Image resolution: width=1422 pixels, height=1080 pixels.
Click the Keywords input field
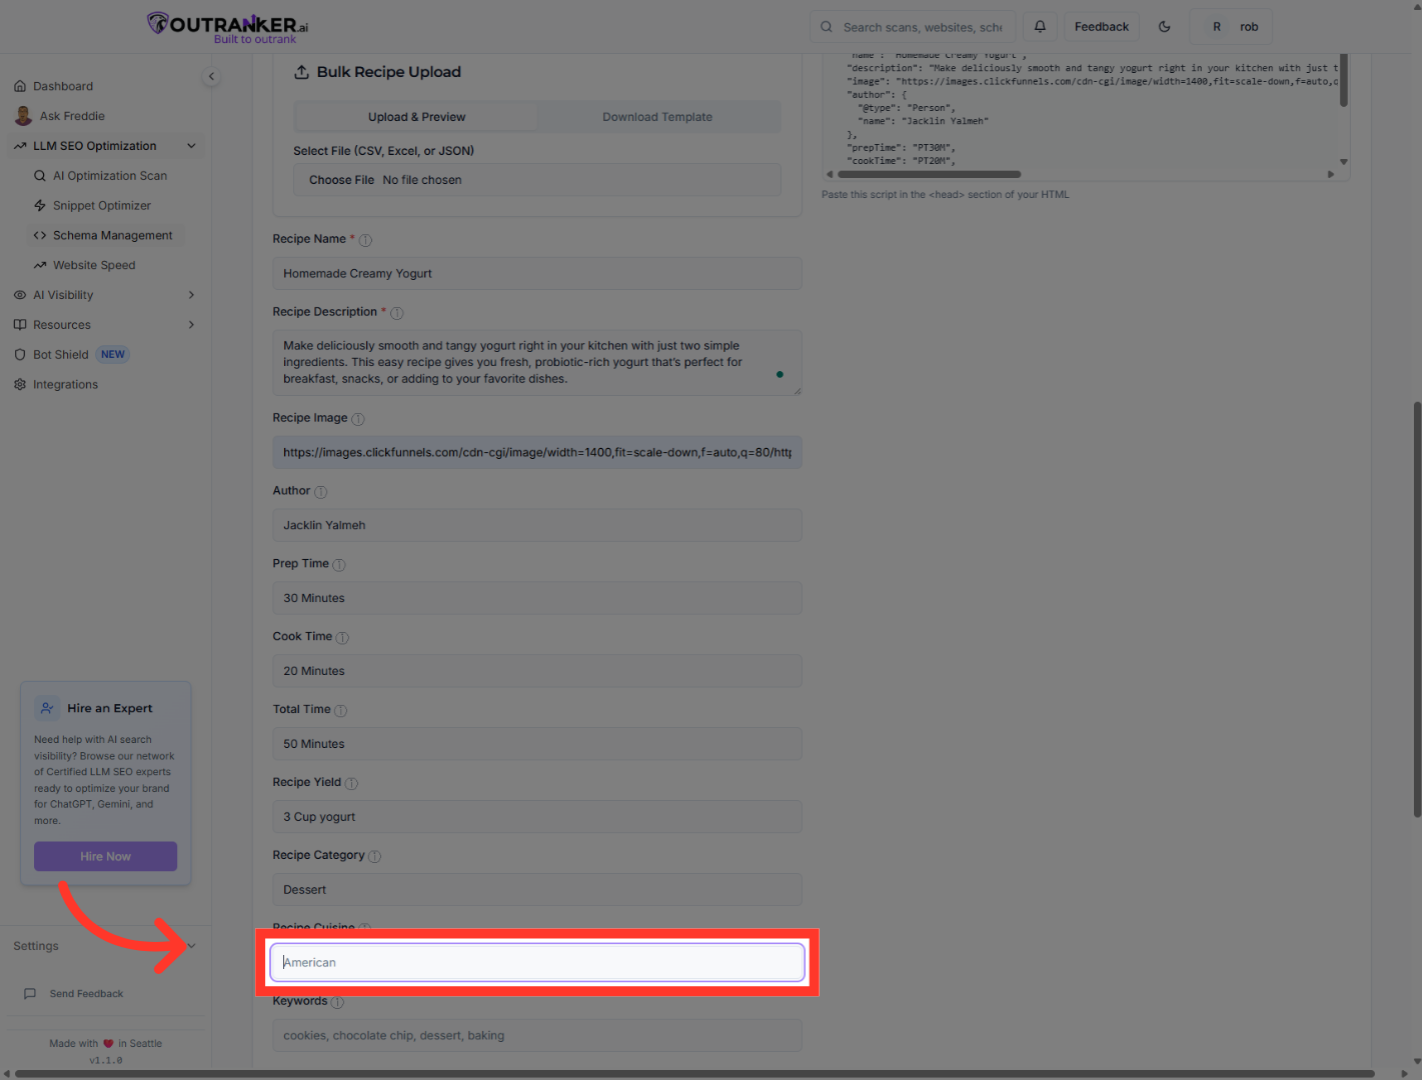coord(537,1036)
